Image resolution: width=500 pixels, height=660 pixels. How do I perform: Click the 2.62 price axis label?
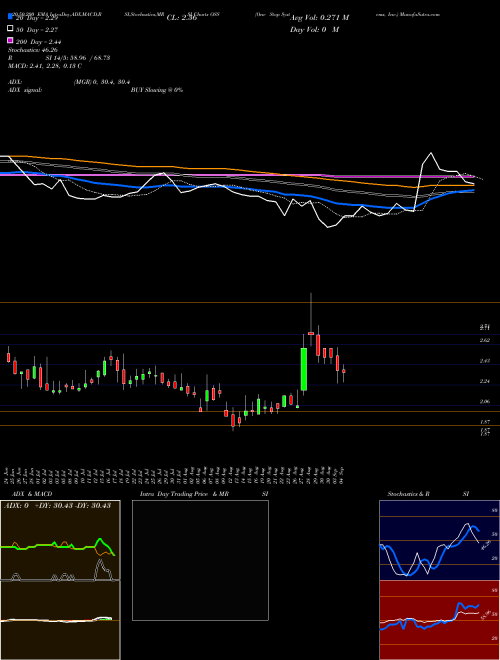point(485,340)
